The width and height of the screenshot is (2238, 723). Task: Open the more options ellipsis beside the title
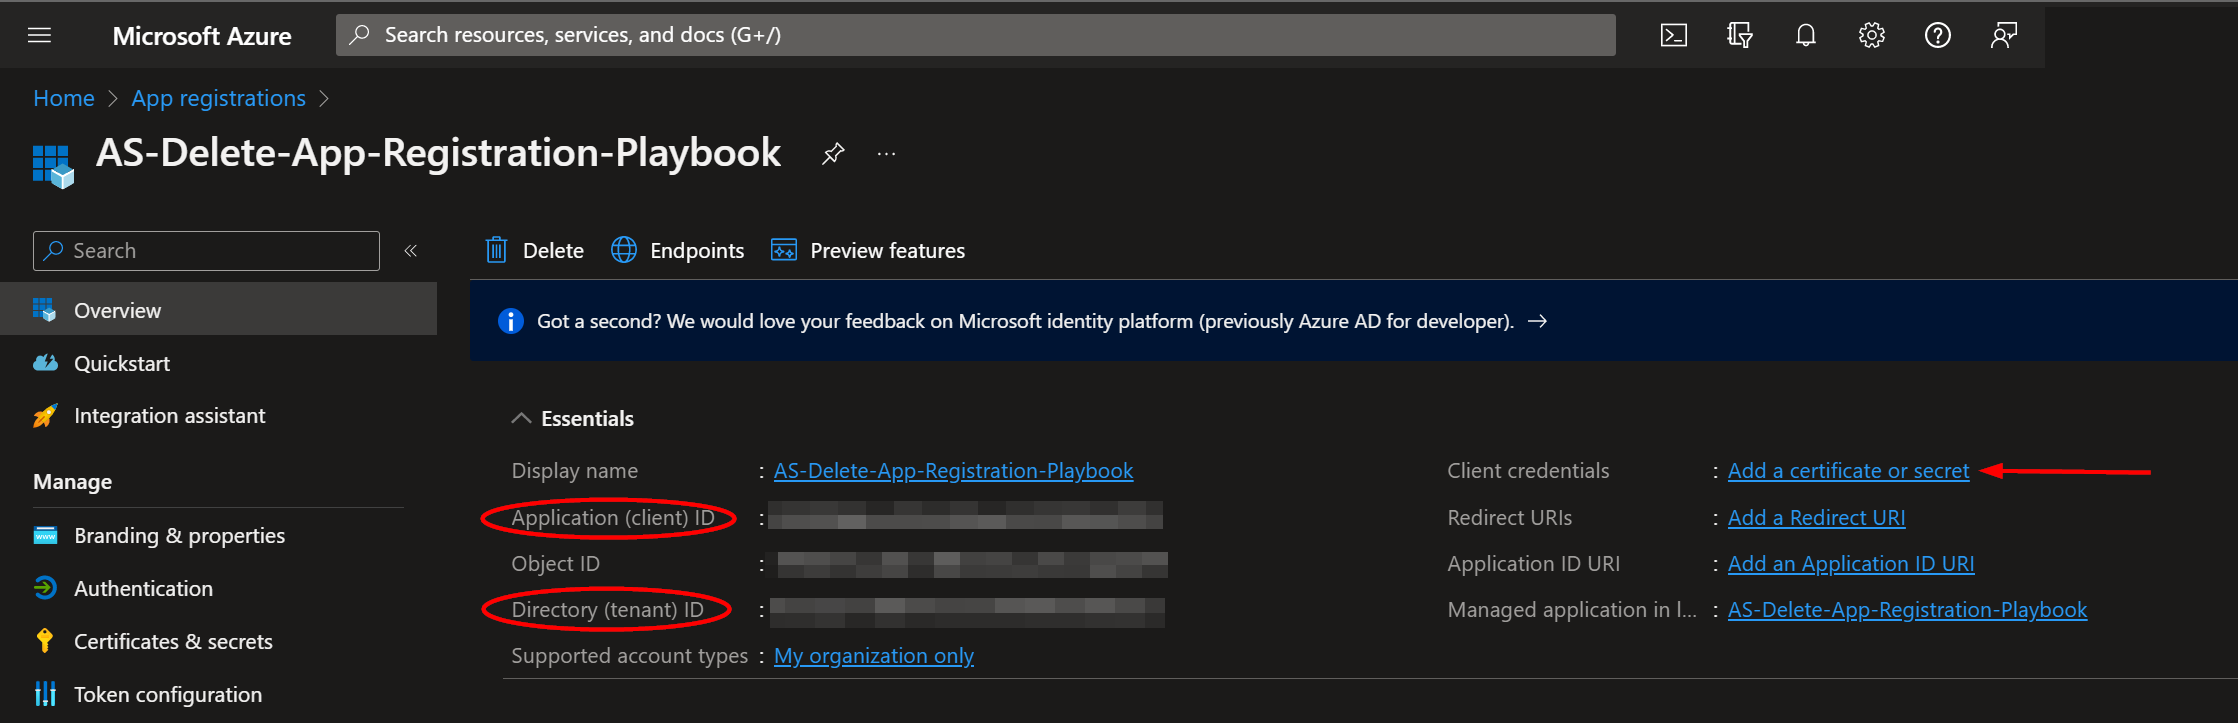click(886, 154)
